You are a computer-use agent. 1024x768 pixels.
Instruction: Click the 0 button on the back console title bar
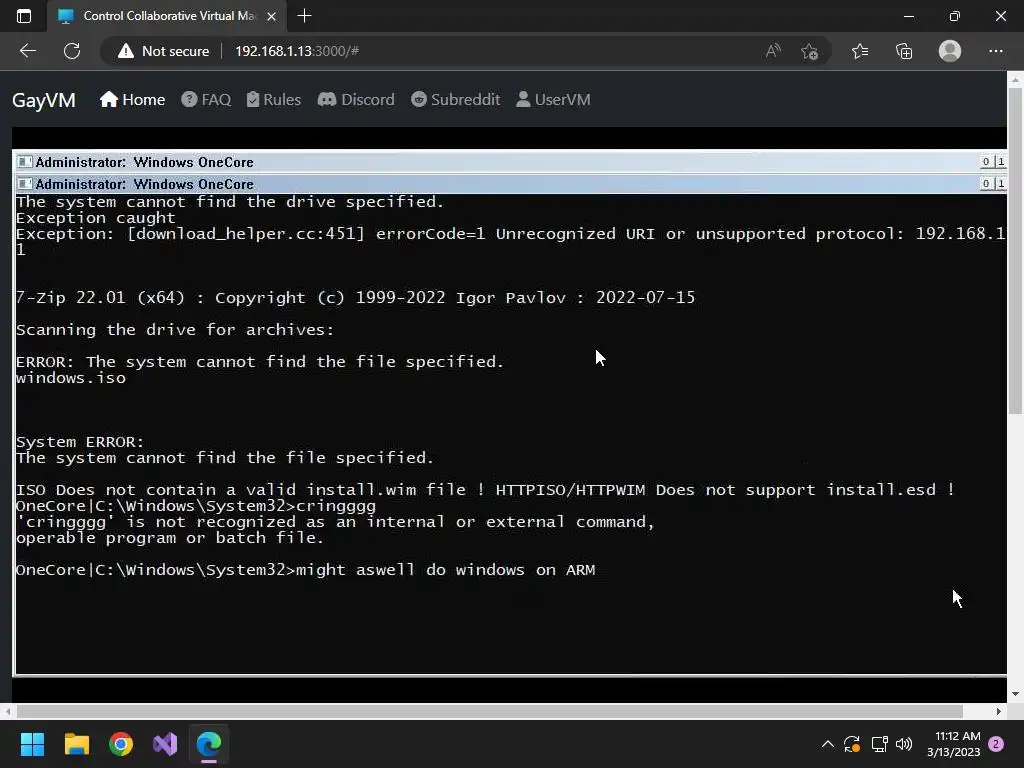click(986, 162)
